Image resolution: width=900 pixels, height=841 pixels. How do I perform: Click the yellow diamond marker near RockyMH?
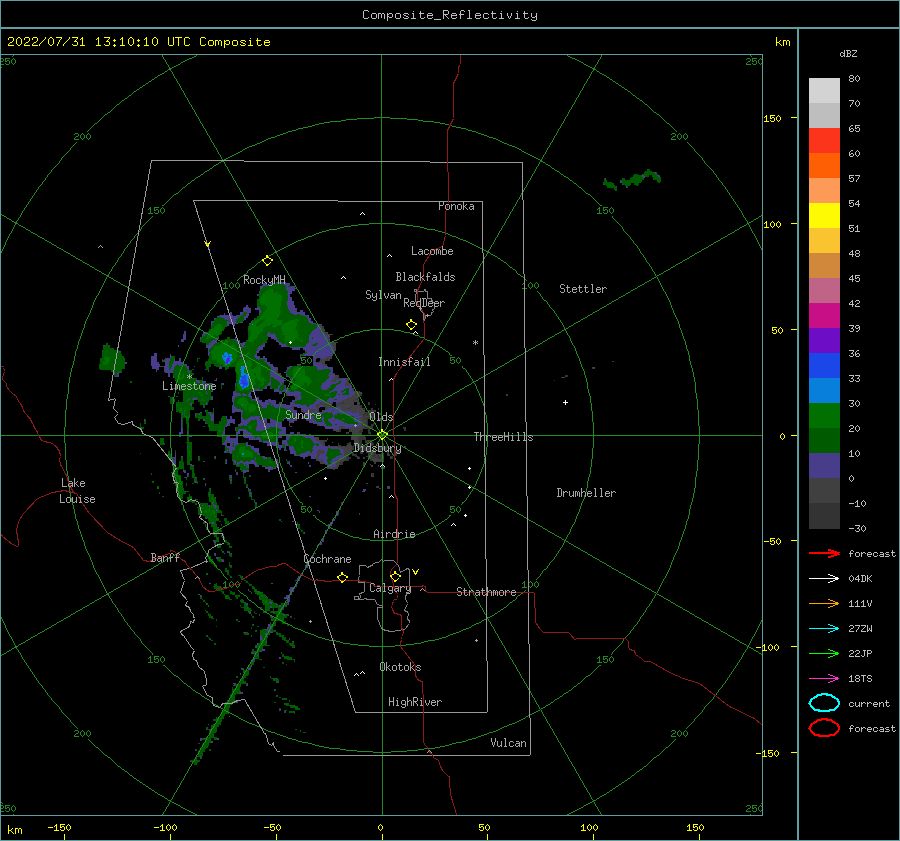pyautogui.click(x=267, y=261)
